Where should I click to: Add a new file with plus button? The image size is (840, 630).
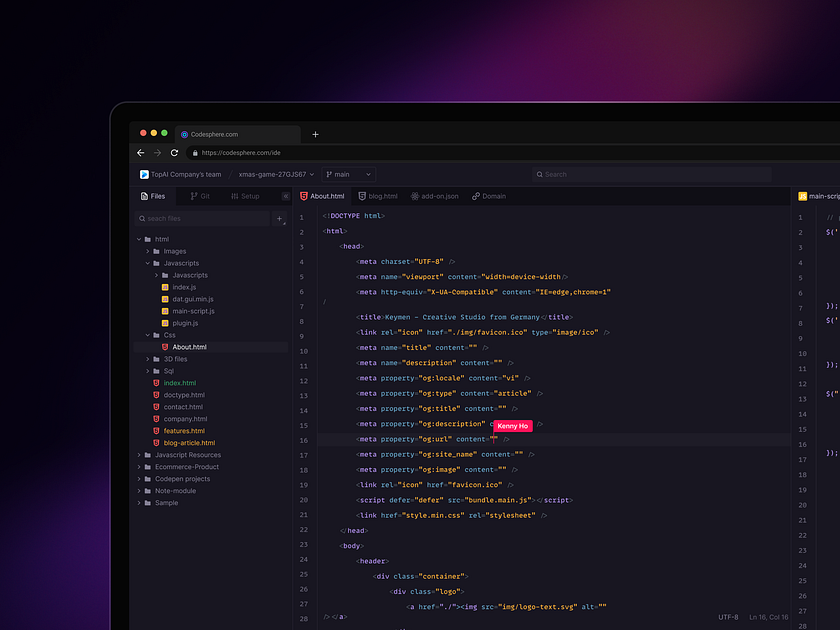[280, 219]
